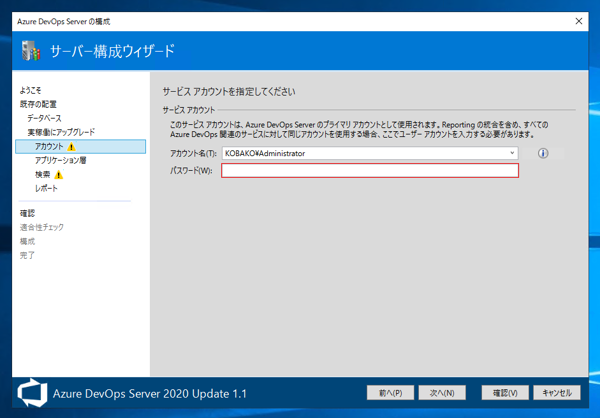
Task: Select the 確認 step in sidebar
Action: click(27, 213)
